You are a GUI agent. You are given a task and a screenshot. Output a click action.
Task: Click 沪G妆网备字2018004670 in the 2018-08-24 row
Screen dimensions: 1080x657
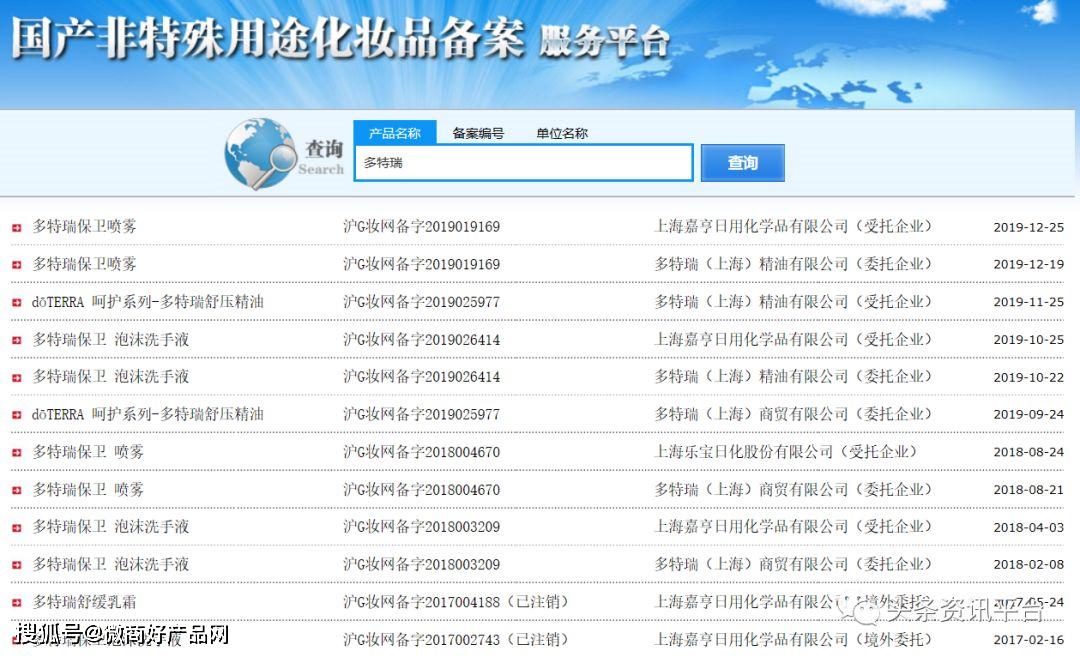[x=422, y=452]
